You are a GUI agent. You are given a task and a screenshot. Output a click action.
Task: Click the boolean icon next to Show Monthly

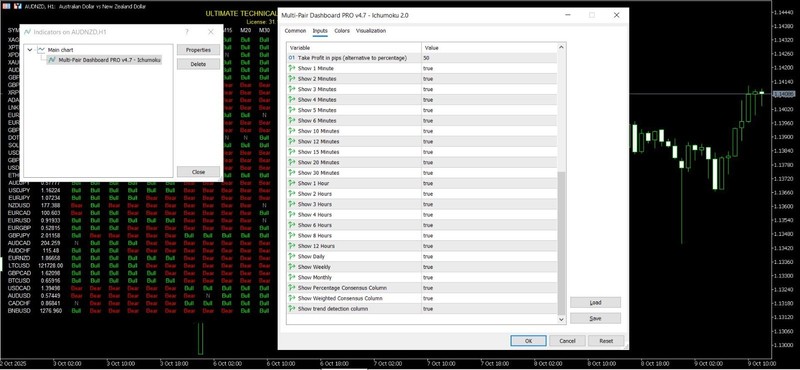(x=292, y=278)
